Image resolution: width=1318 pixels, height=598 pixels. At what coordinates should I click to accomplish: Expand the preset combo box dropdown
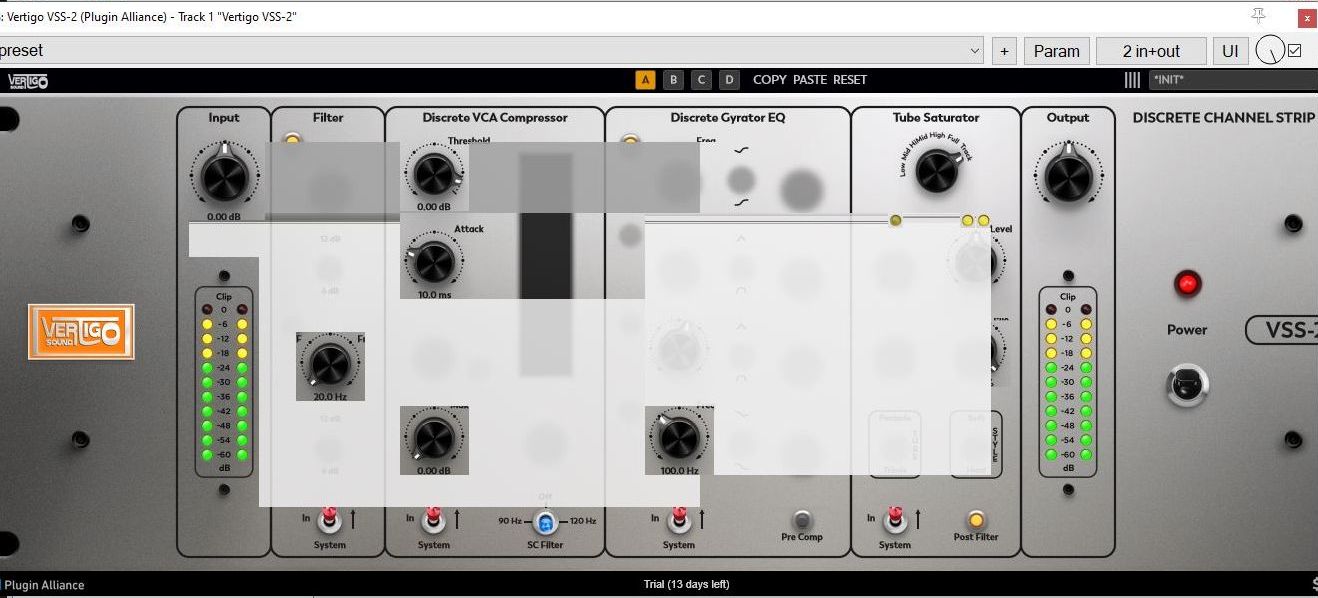pos(975,51)
